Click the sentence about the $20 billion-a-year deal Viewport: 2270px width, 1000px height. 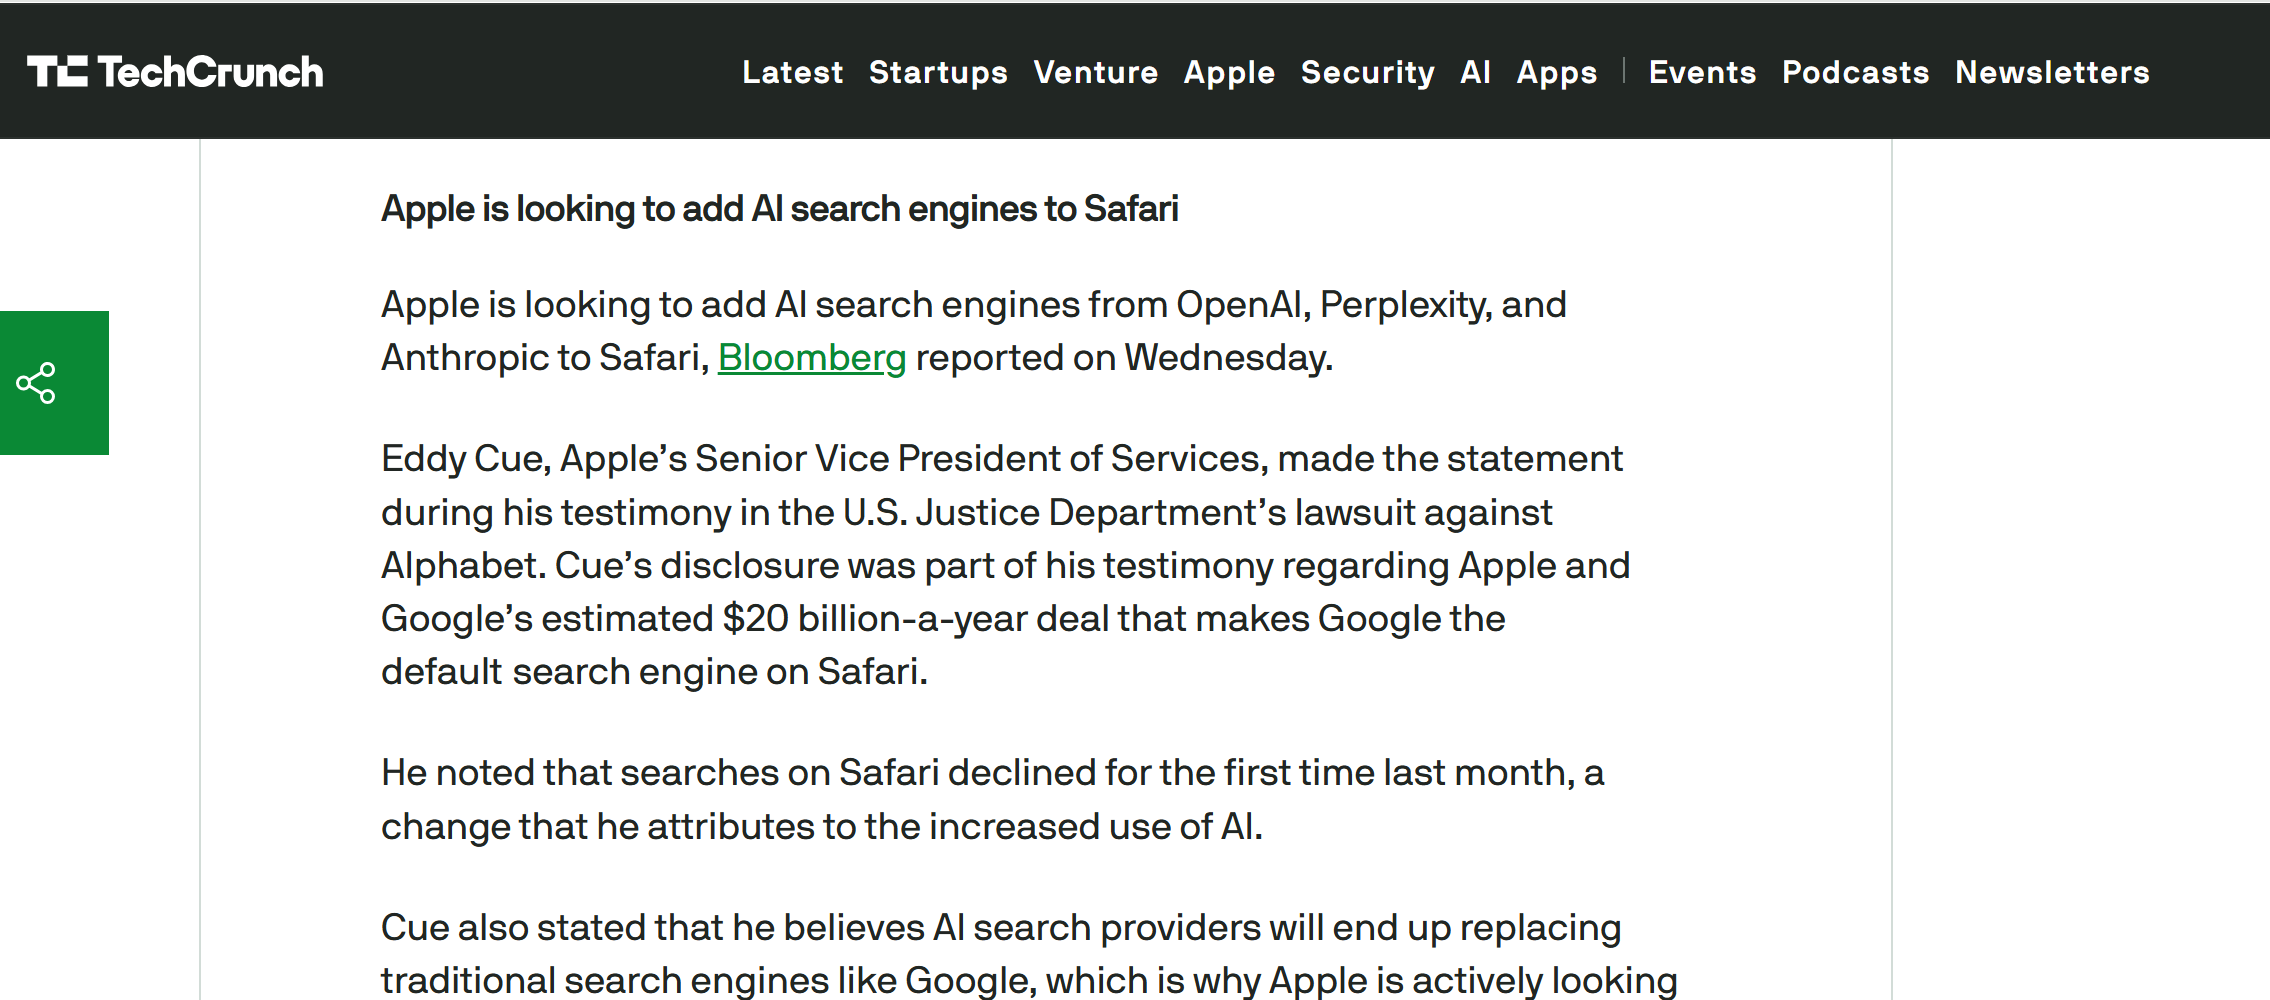click(942, 619)
